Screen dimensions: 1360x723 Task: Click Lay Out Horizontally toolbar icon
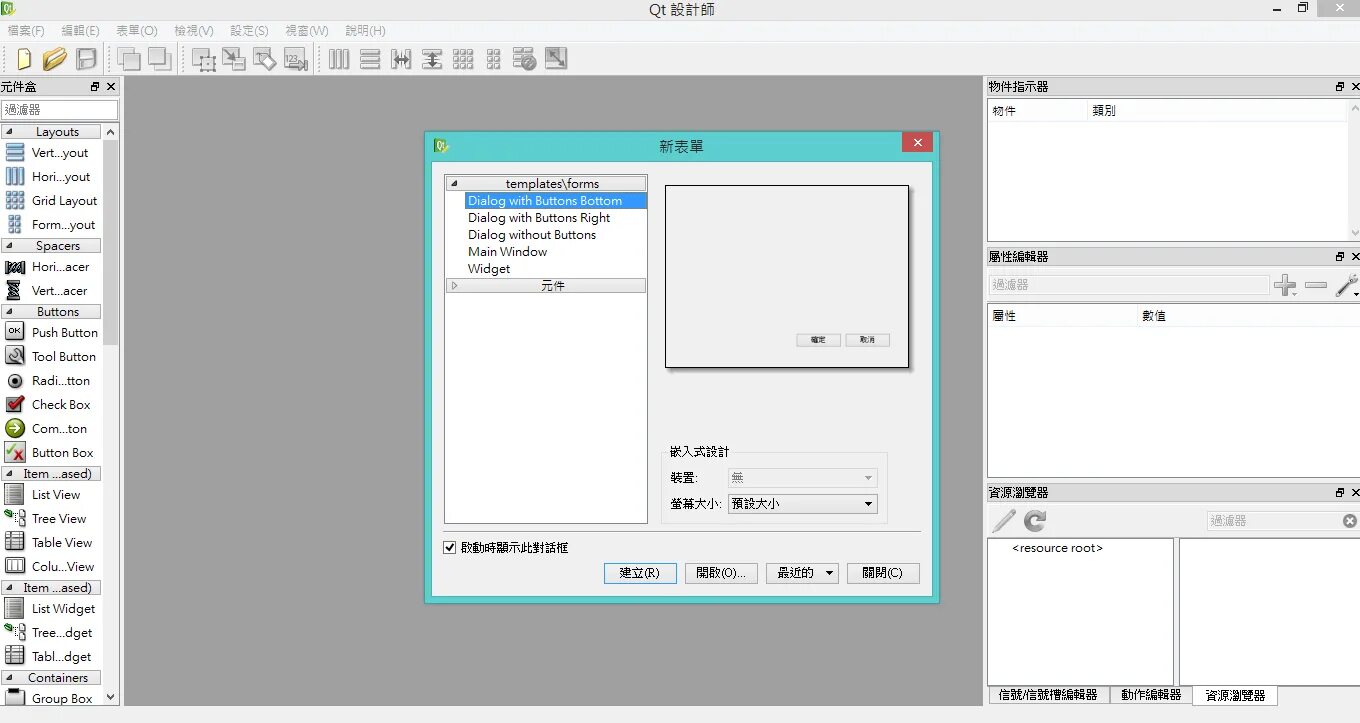click(340, 59)
